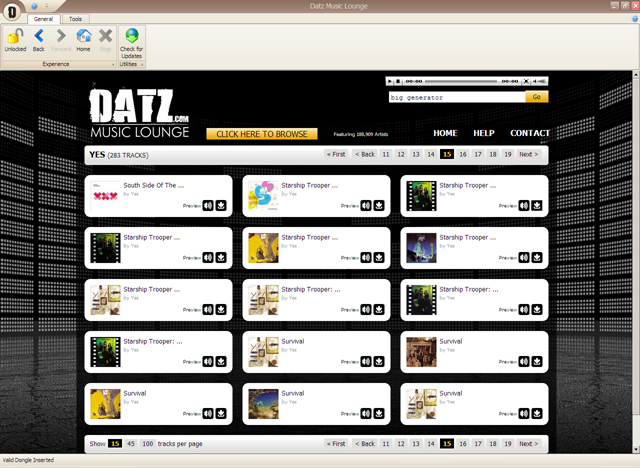Download the South Side Of The track
Image resolution: width=640 pixels, height=468 pixels.
click(x=221, y=206)
